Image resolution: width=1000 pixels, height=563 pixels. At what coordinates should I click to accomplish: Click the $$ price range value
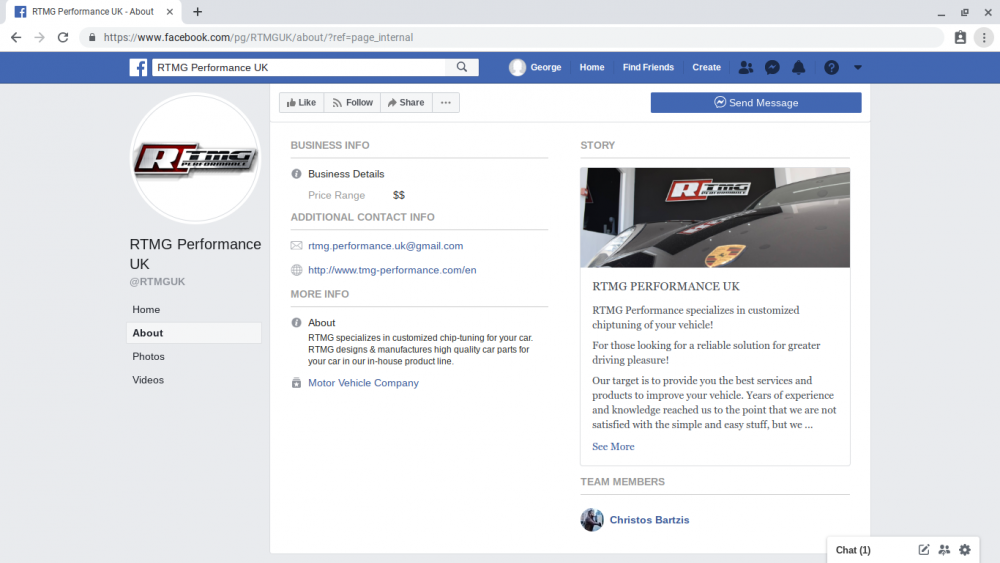399,195
